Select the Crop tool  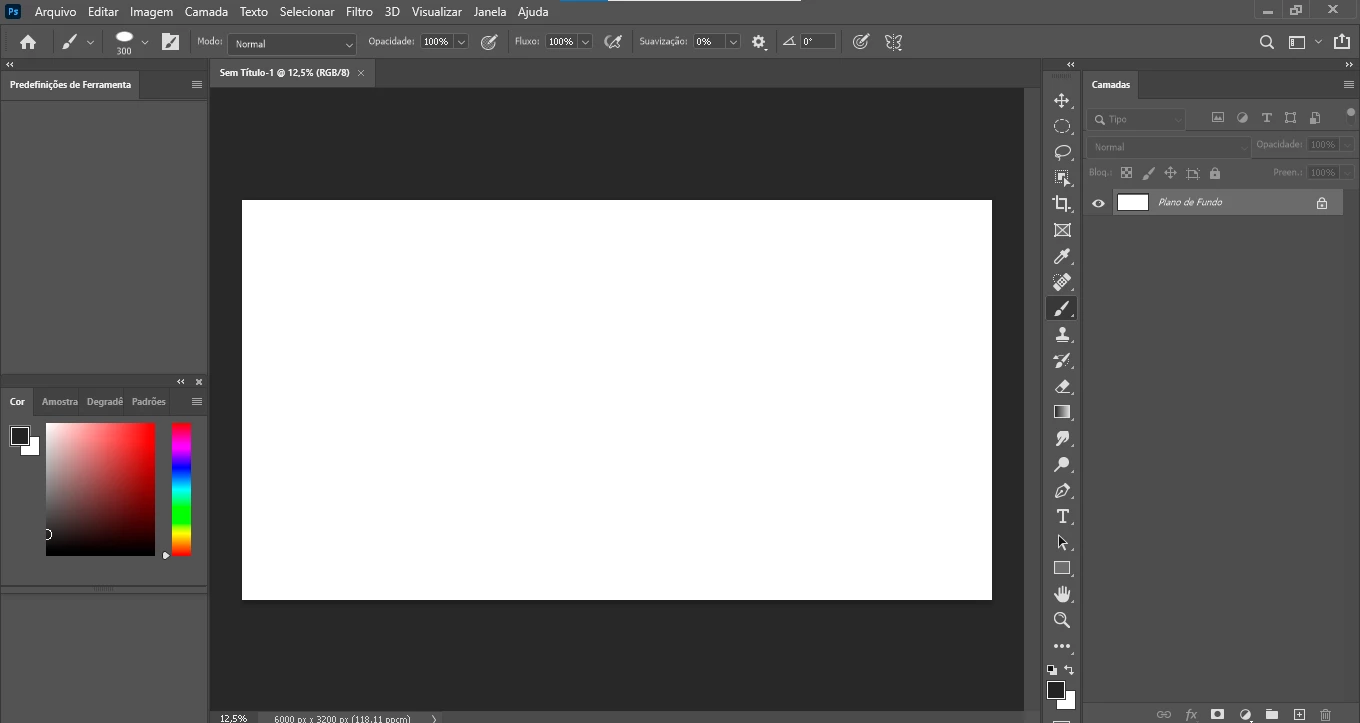click(1062, 204)
